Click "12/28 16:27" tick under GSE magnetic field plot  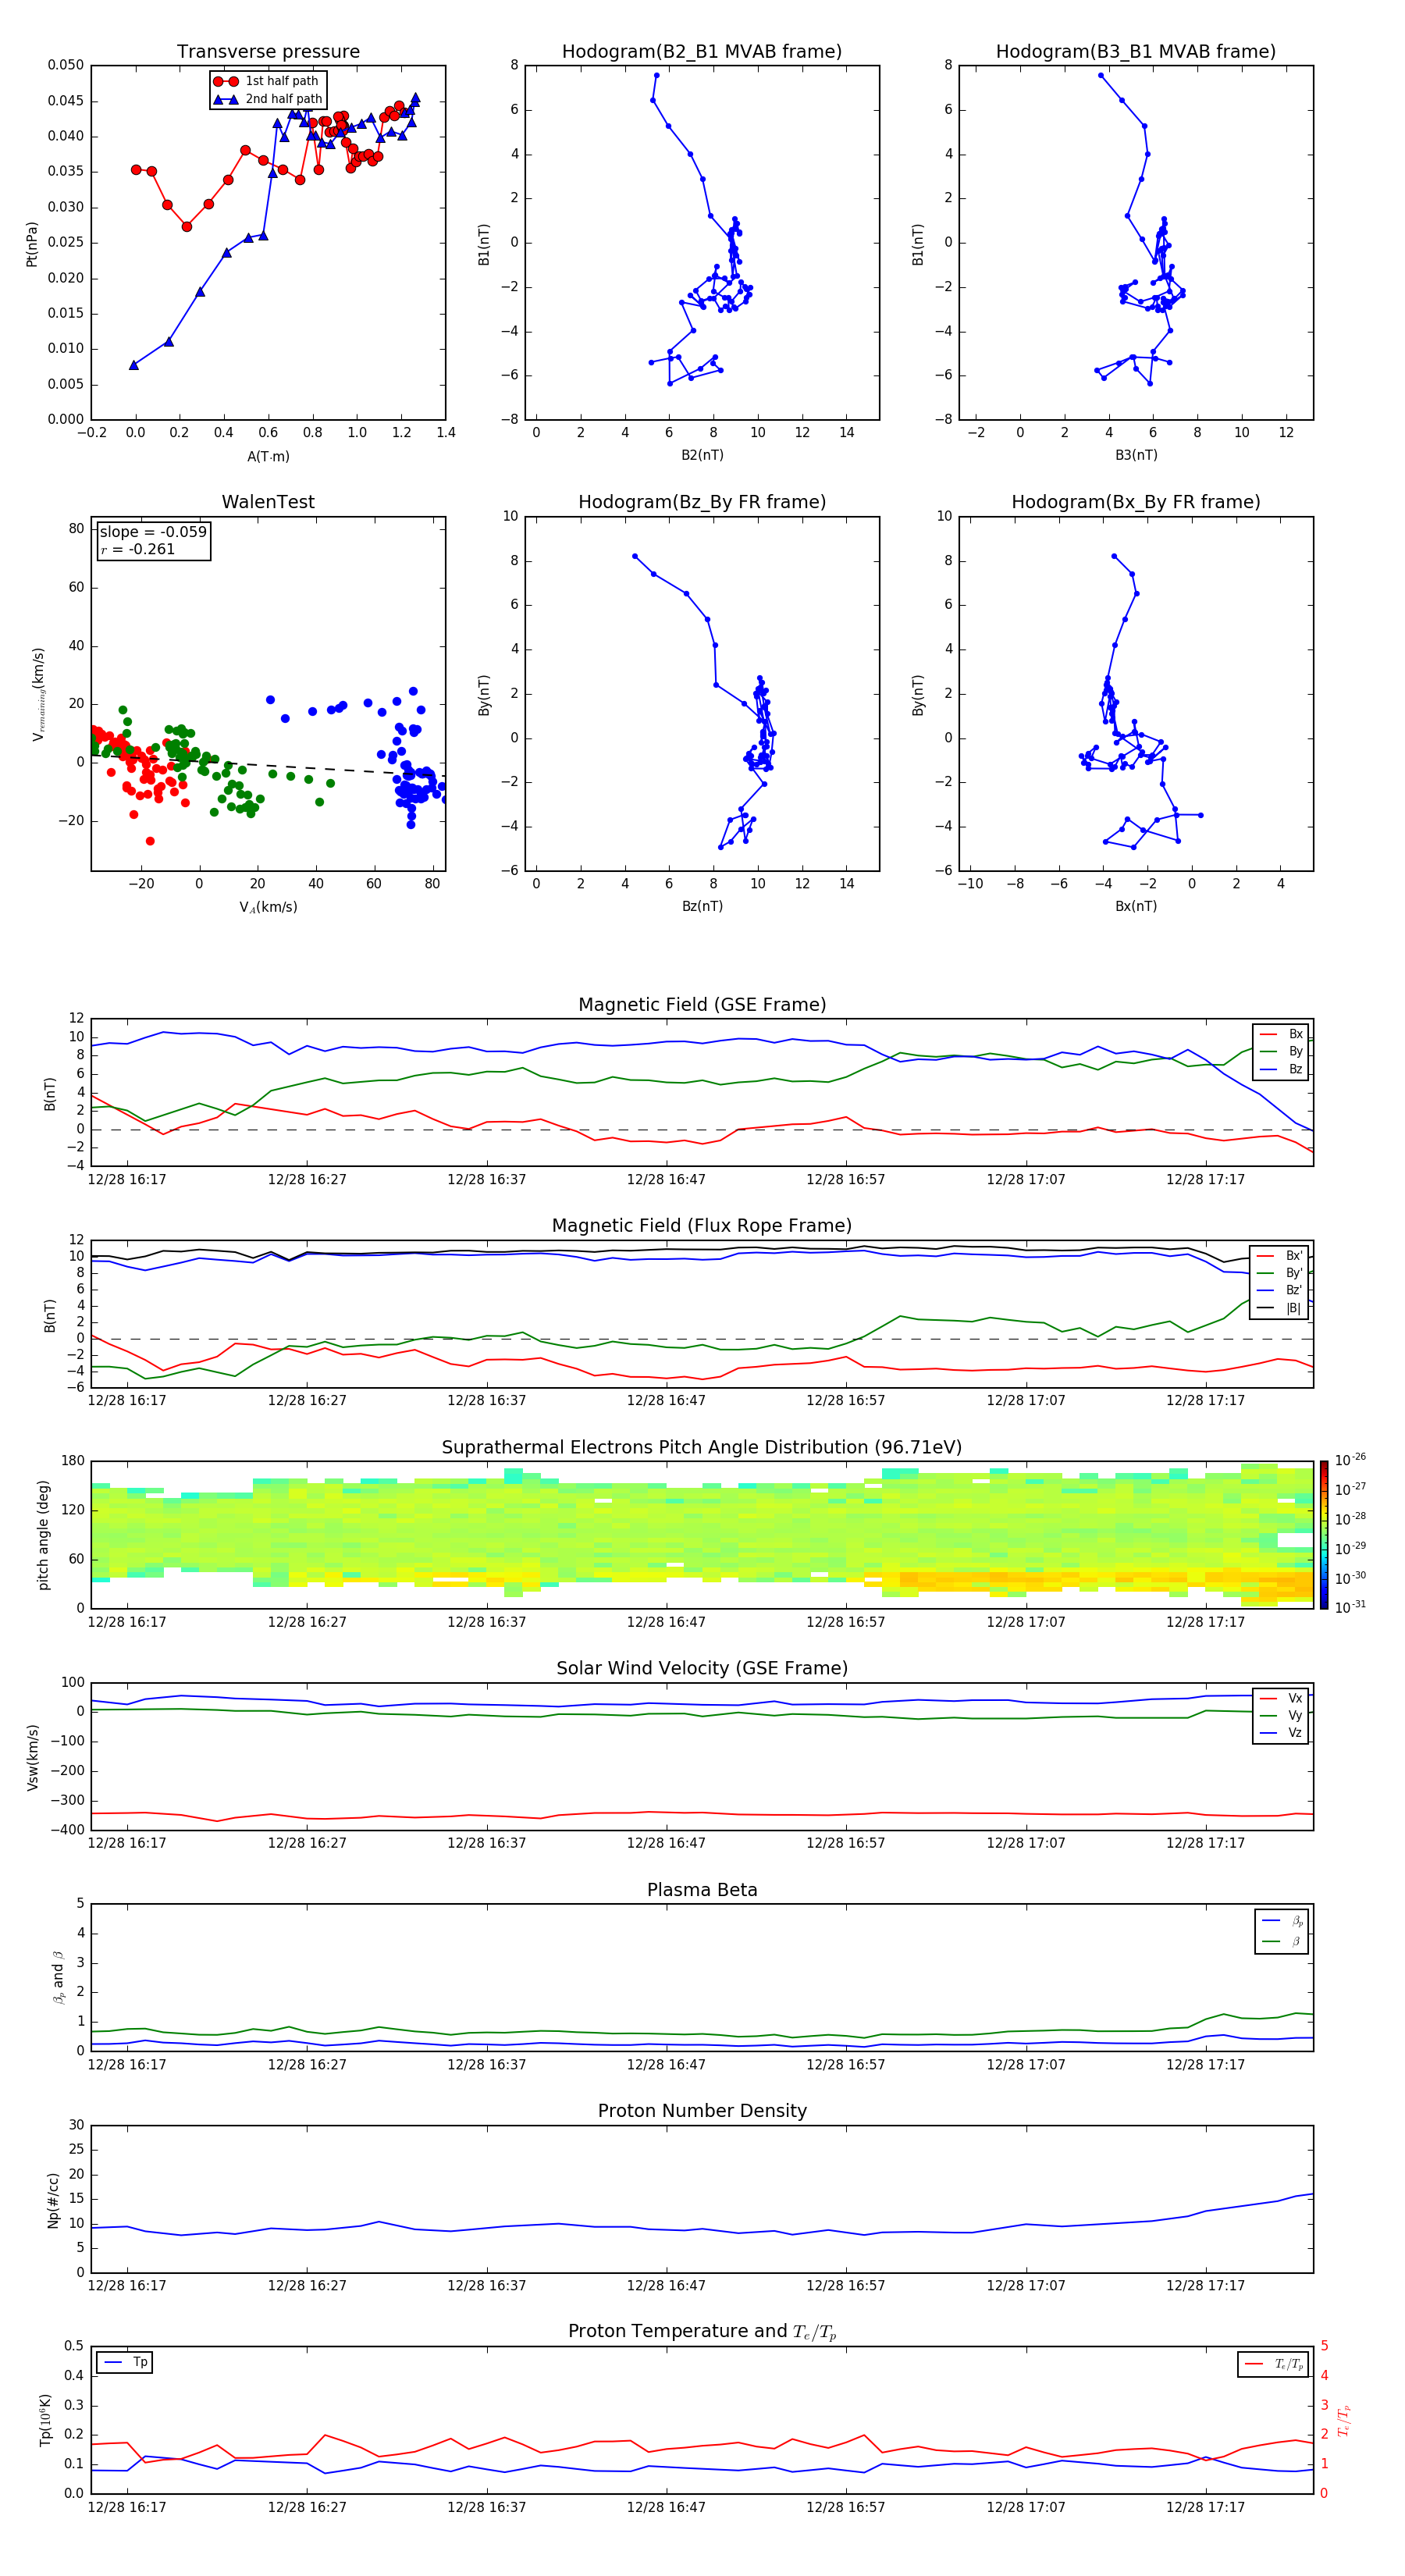(307, 1179)
